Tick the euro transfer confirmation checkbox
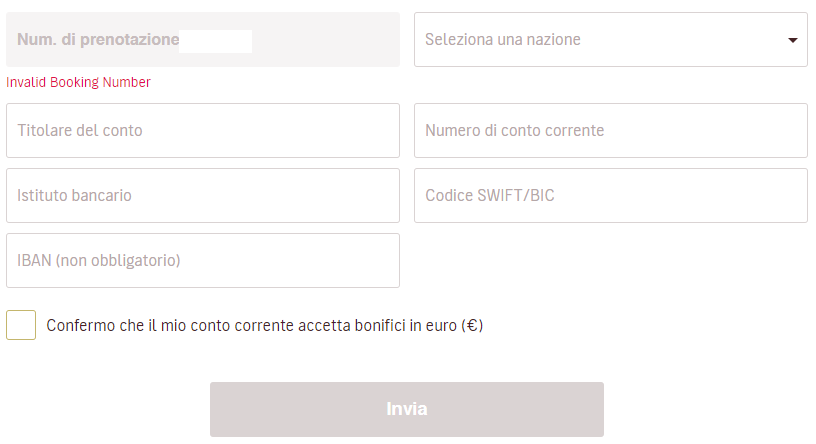Viewport: 816px width, 444px height. pyautogui.click(x=21, y=325)
